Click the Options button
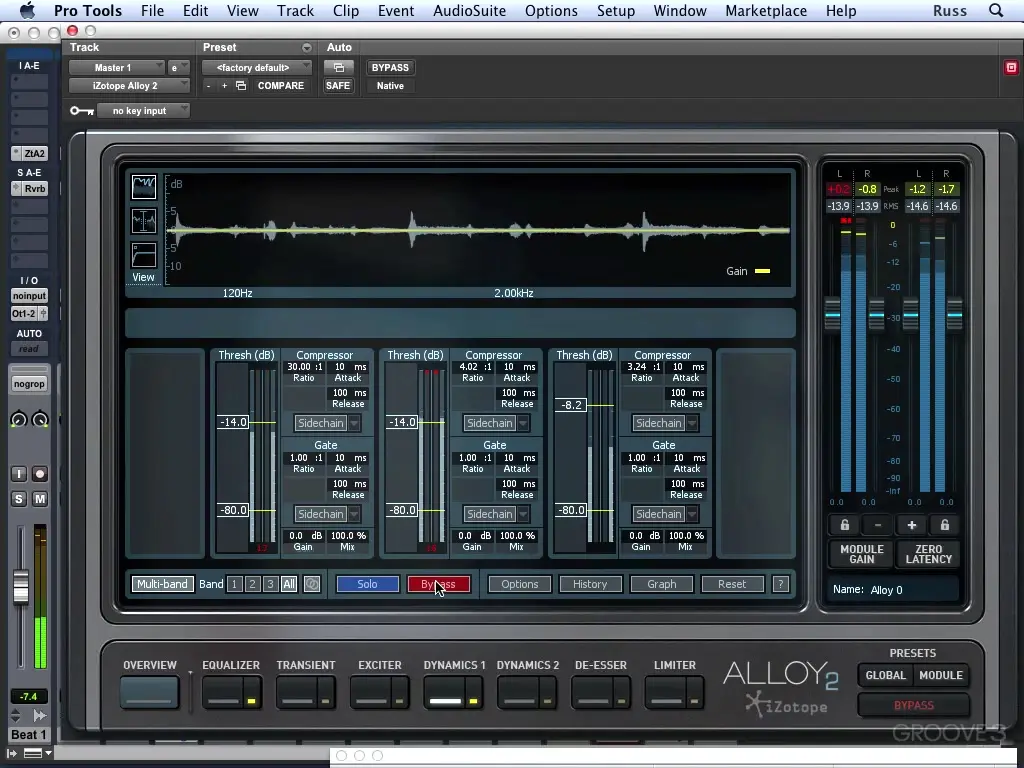Viewport: 1024px width, 768px height. [x=520, y=584]
